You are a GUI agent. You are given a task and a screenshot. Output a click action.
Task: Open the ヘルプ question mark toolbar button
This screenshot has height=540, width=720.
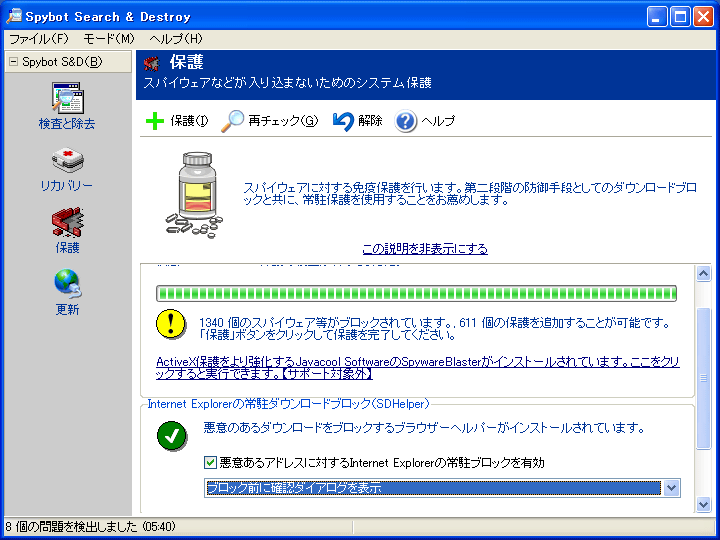[x=425, y=121]
